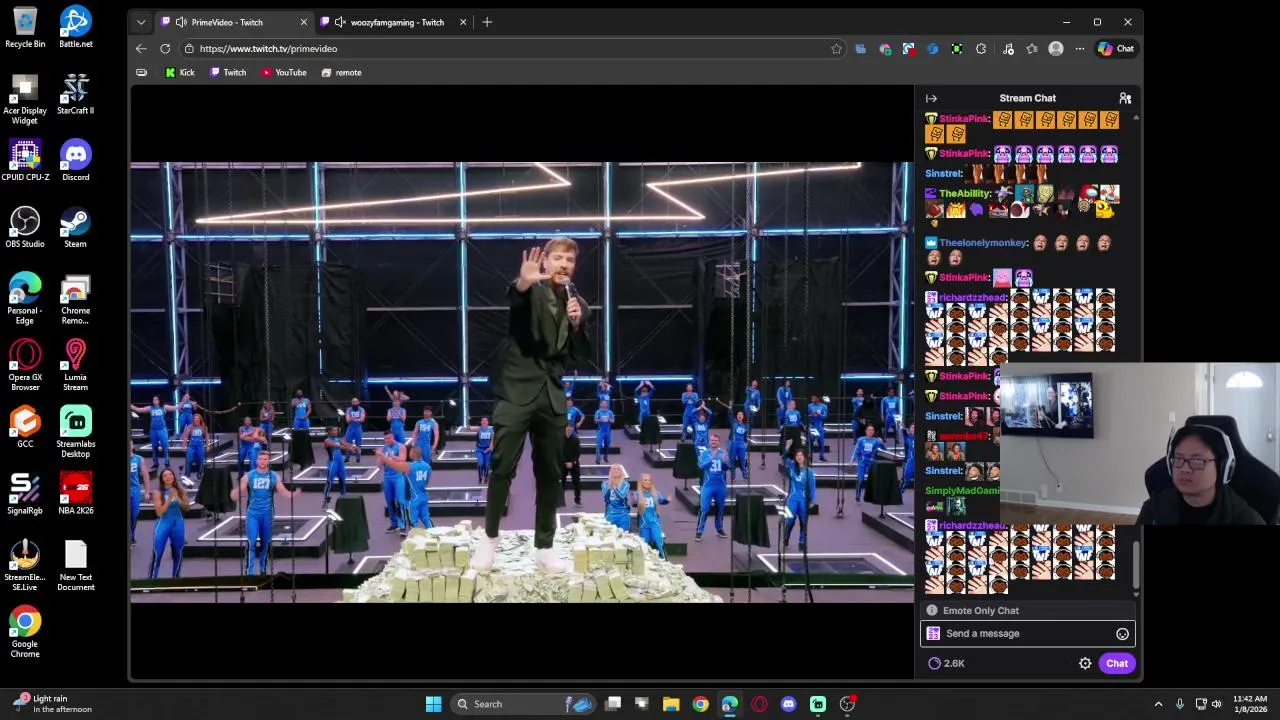
Task: Select the SignalRgb desktop icon
Action: coord(25,493)
